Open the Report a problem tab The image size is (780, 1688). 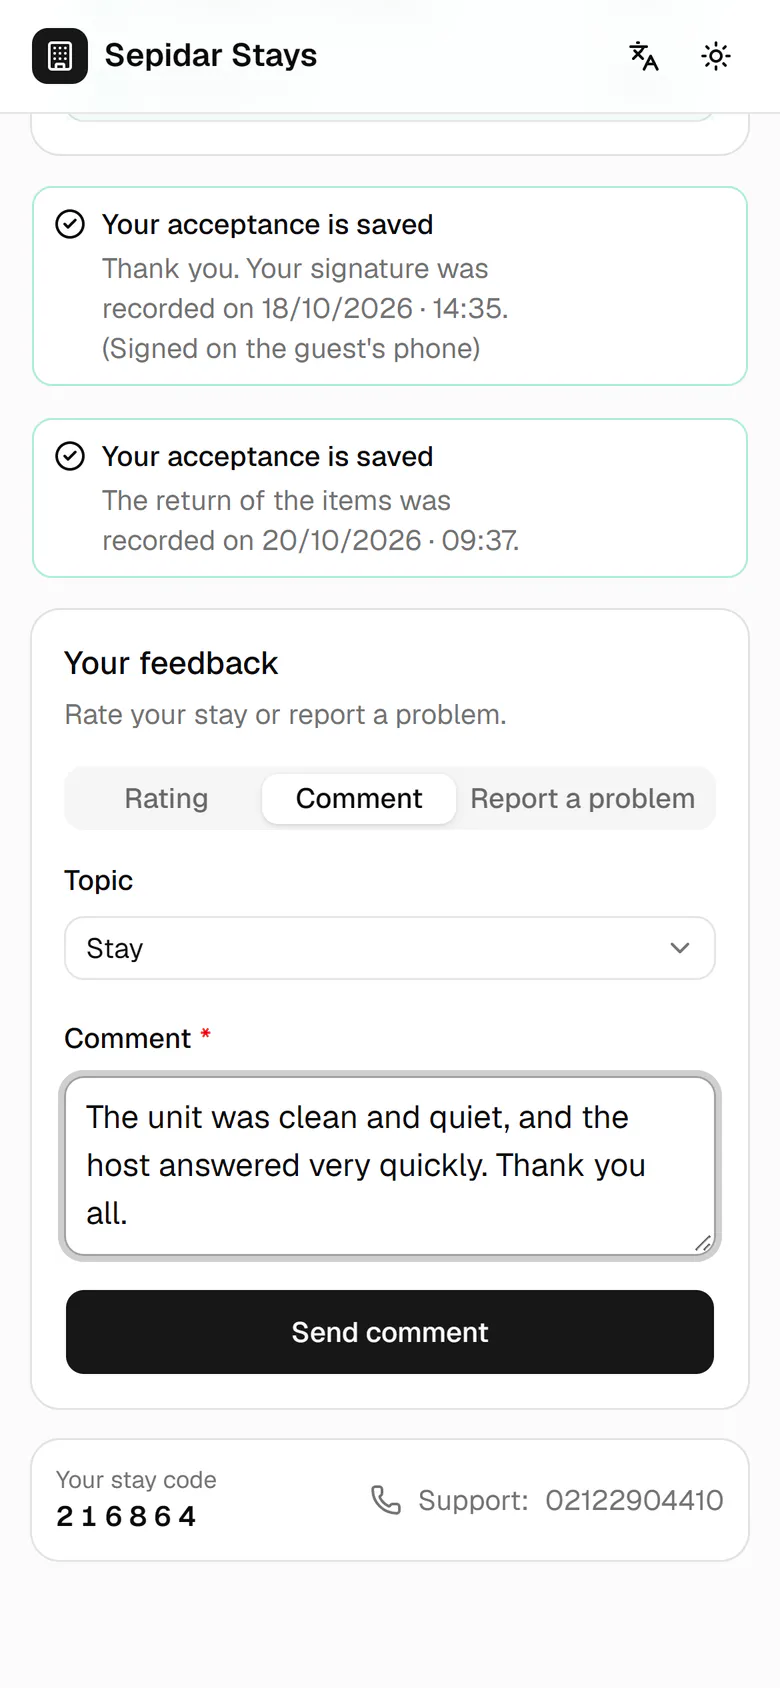point(583,798)
